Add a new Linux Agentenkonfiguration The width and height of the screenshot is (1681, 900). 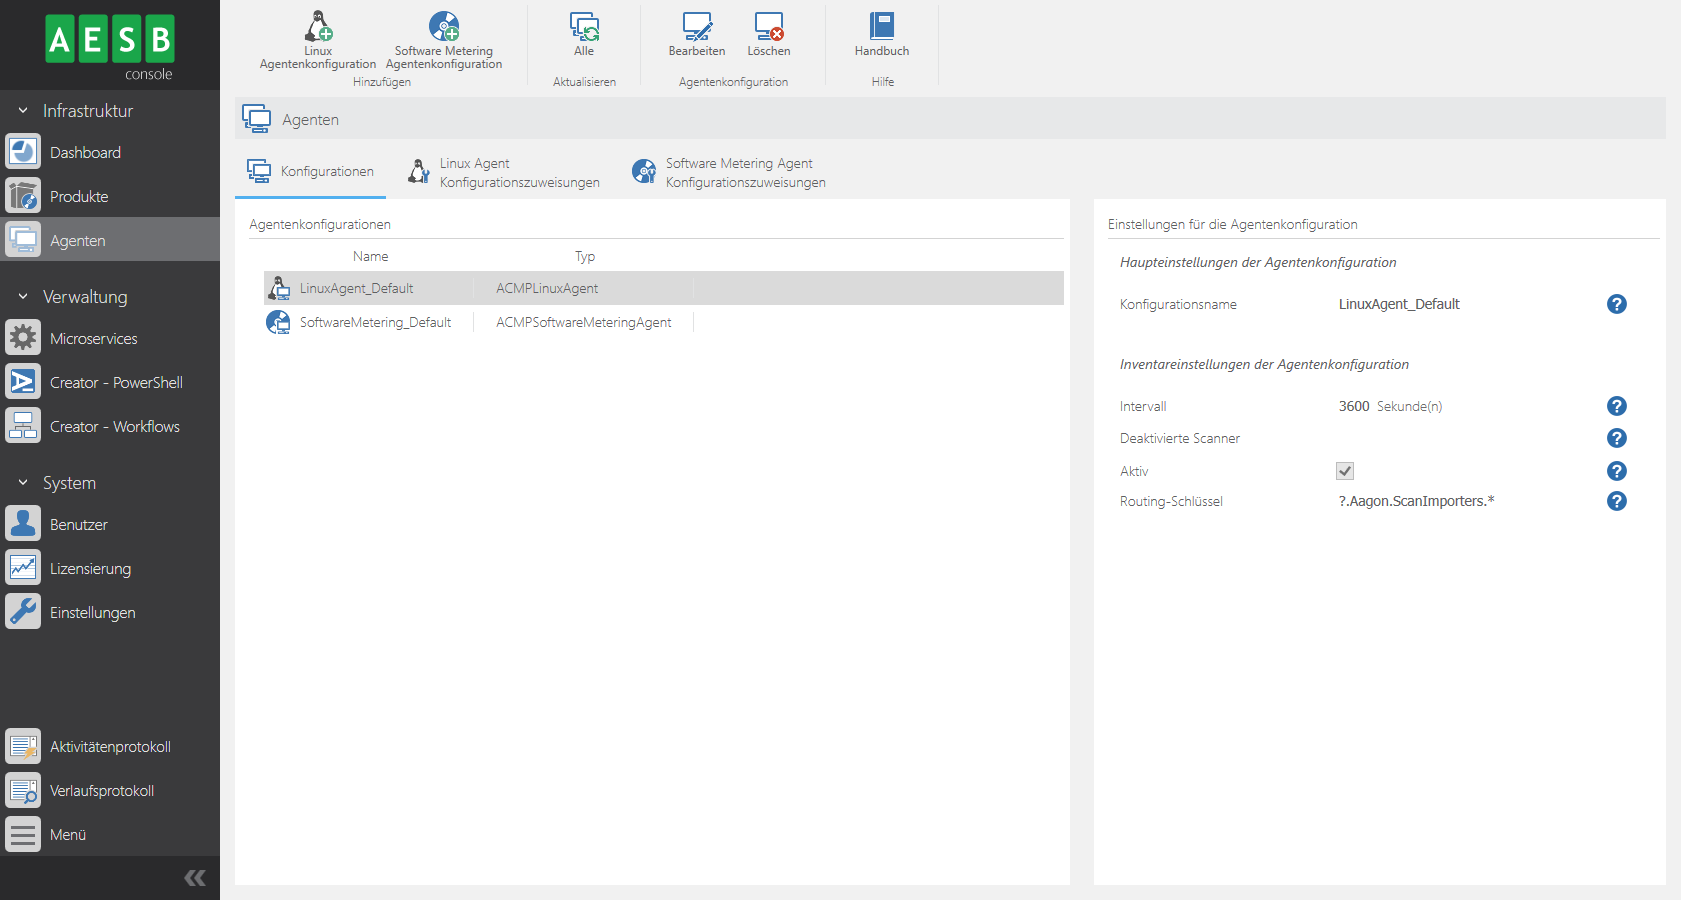click(x=319, y=40)
